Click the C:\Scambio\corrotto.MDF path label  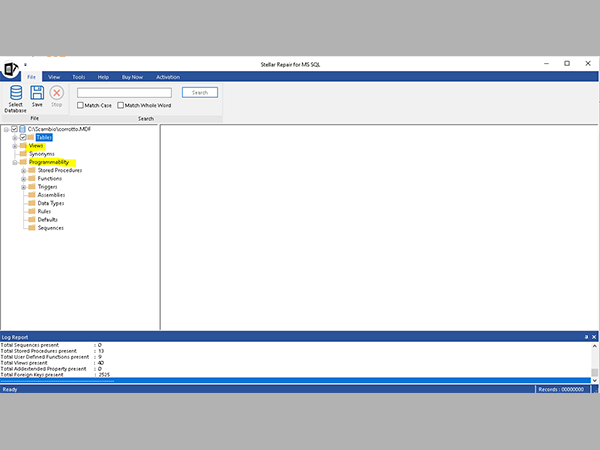coord(59,129)
